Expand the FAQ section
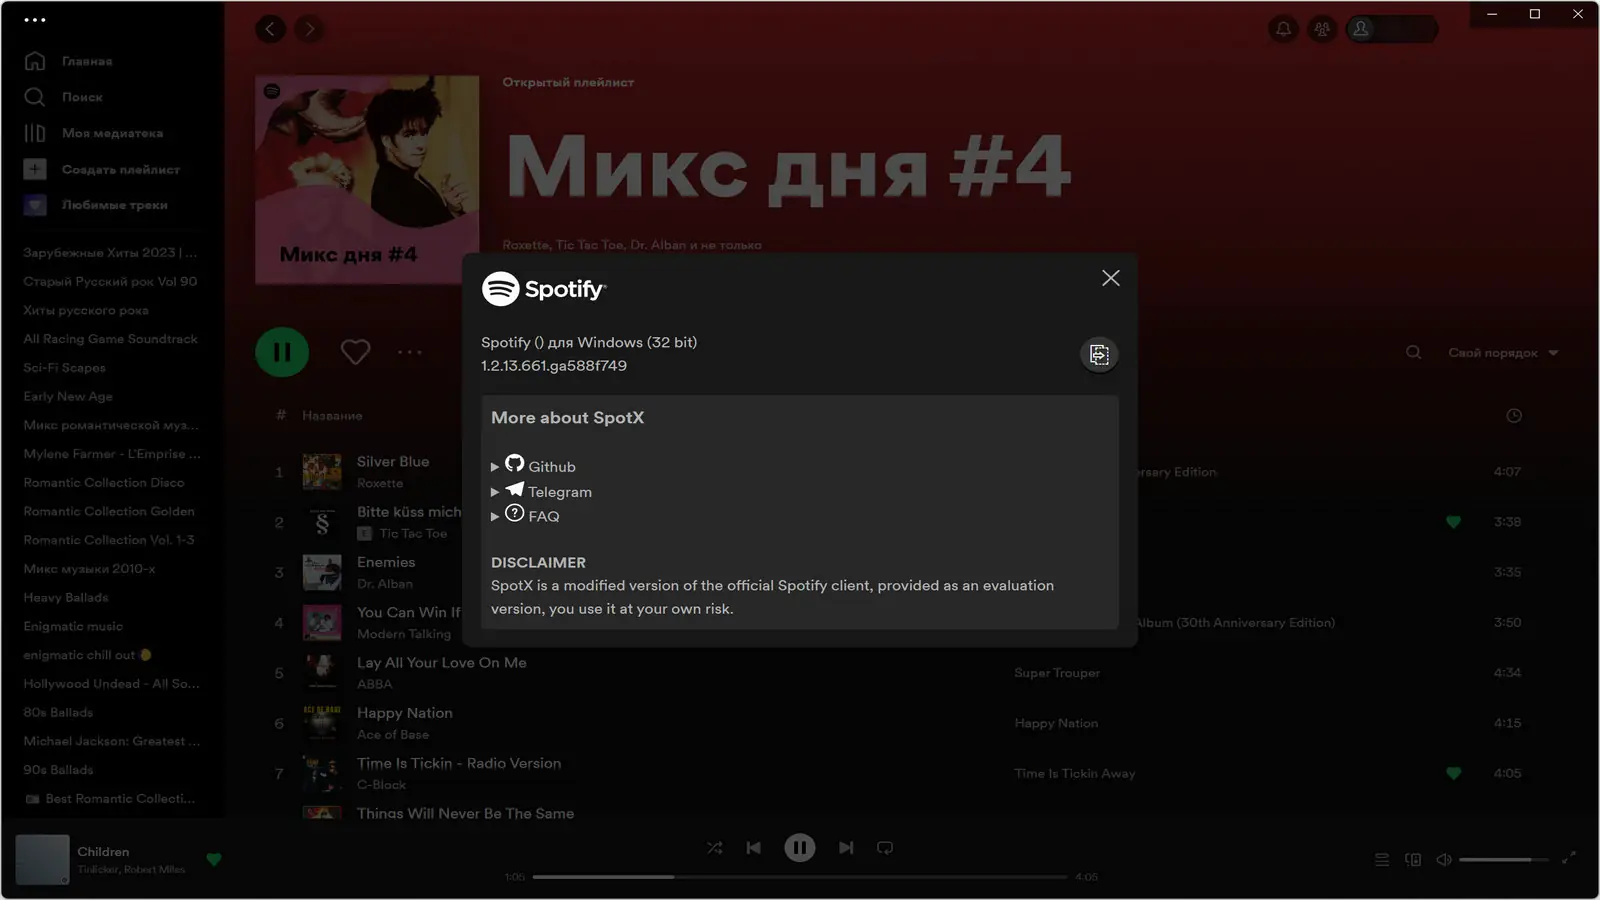The image size is (1600, 900). tap(526, 515)
